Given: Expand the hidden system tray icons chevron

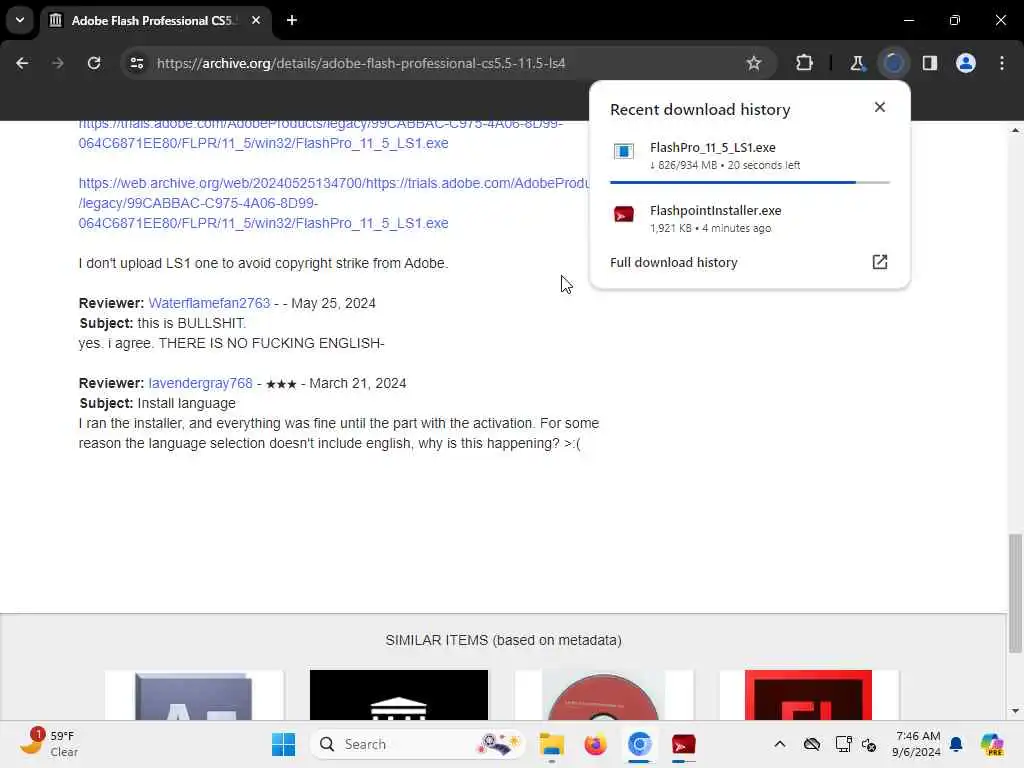Looking at the screenshot, I should (780, 744).
